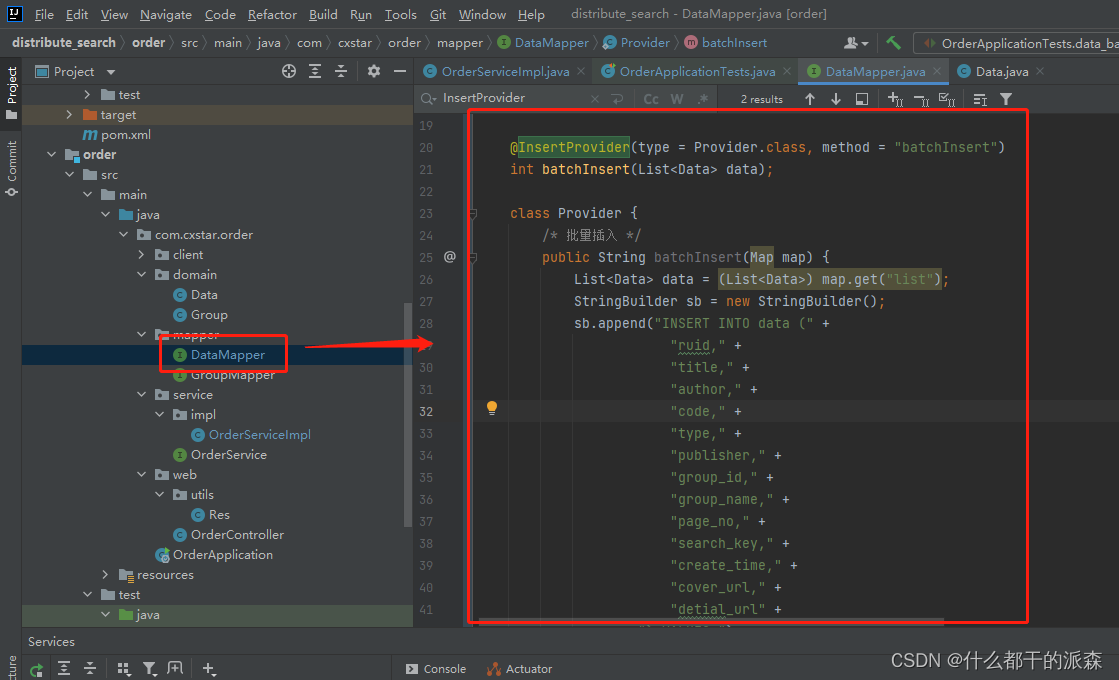1119x680 pixels.
Task: Go to previous search occurrence
Action: click(809, 99)
